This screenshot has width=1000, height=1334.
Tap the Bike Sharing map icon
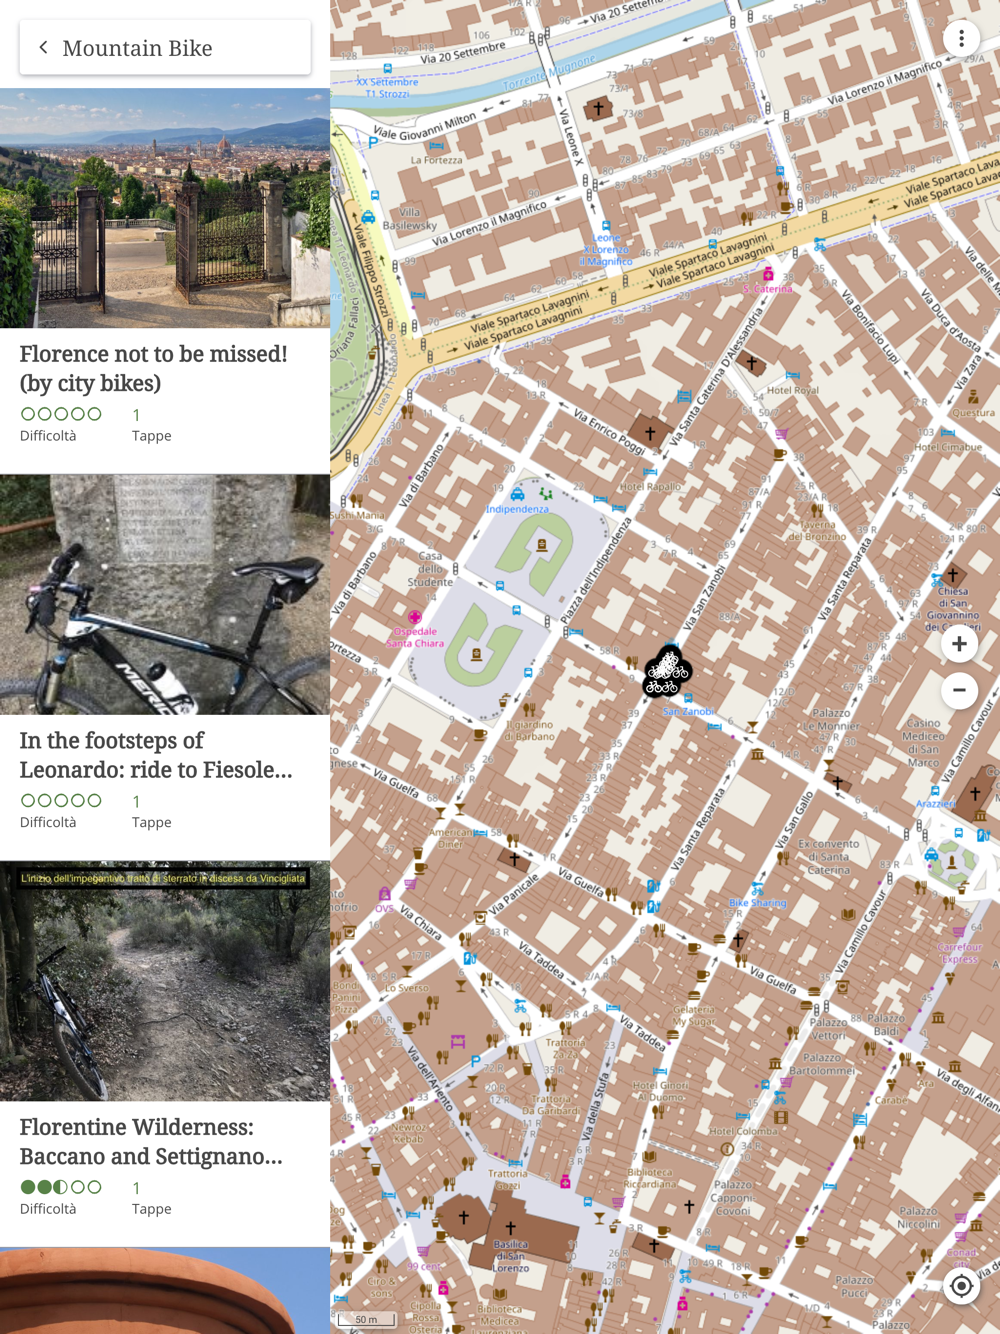(757, 889)
